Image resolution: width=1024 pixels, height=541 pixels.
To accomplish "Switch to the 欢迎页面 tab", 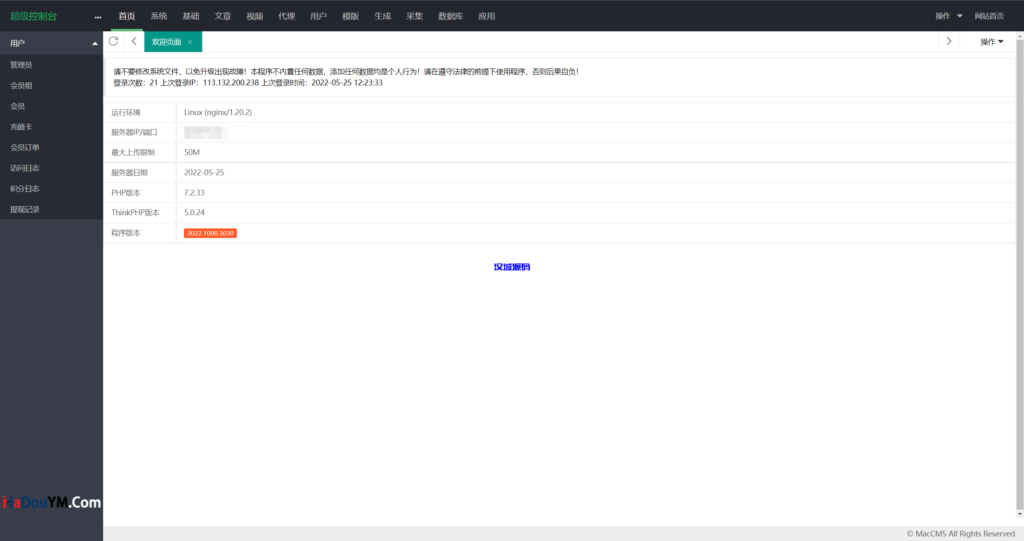I will [x=166, y=42].
